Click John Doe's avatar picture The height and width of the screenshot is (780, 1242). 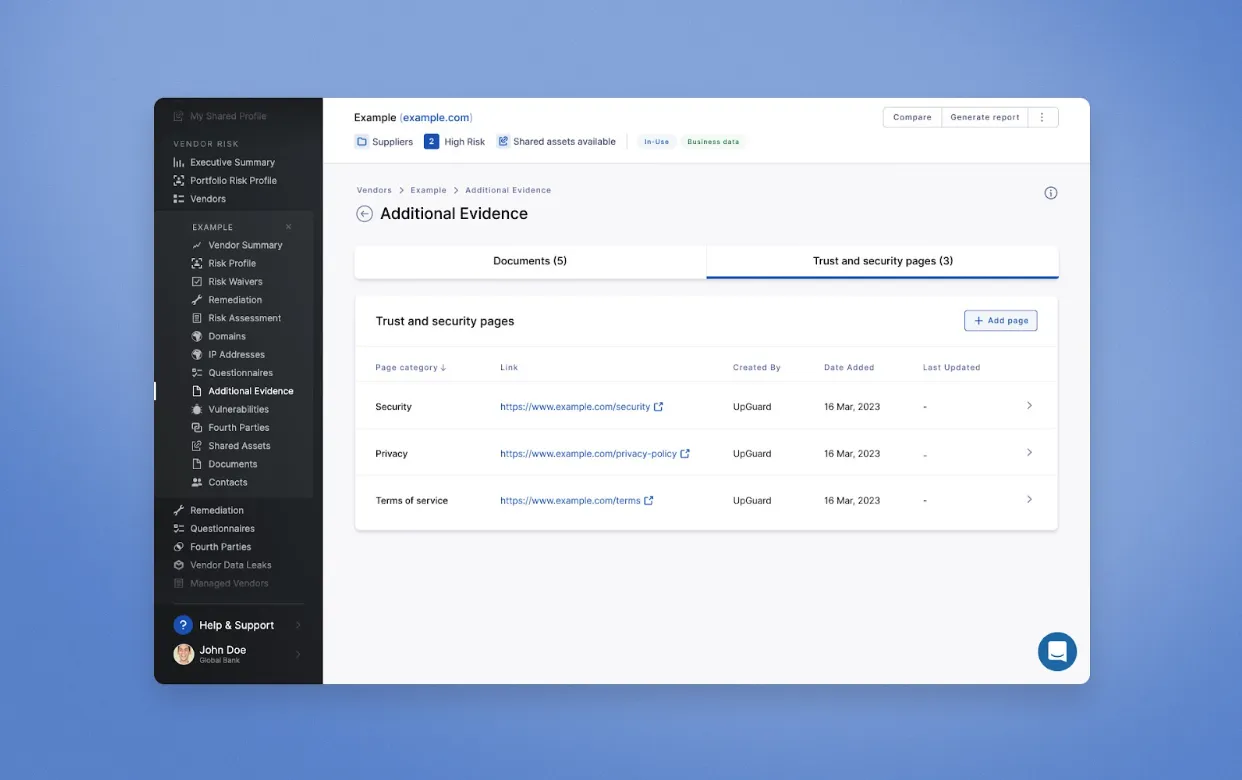coord(184,654)
